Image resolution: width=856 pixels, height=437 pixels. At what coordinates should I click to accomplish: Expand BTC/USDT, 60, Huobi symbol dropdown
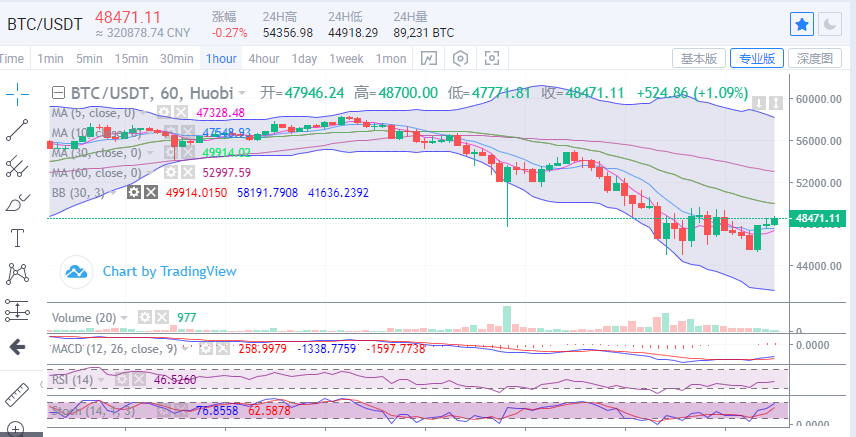click(x=242, y=93)
